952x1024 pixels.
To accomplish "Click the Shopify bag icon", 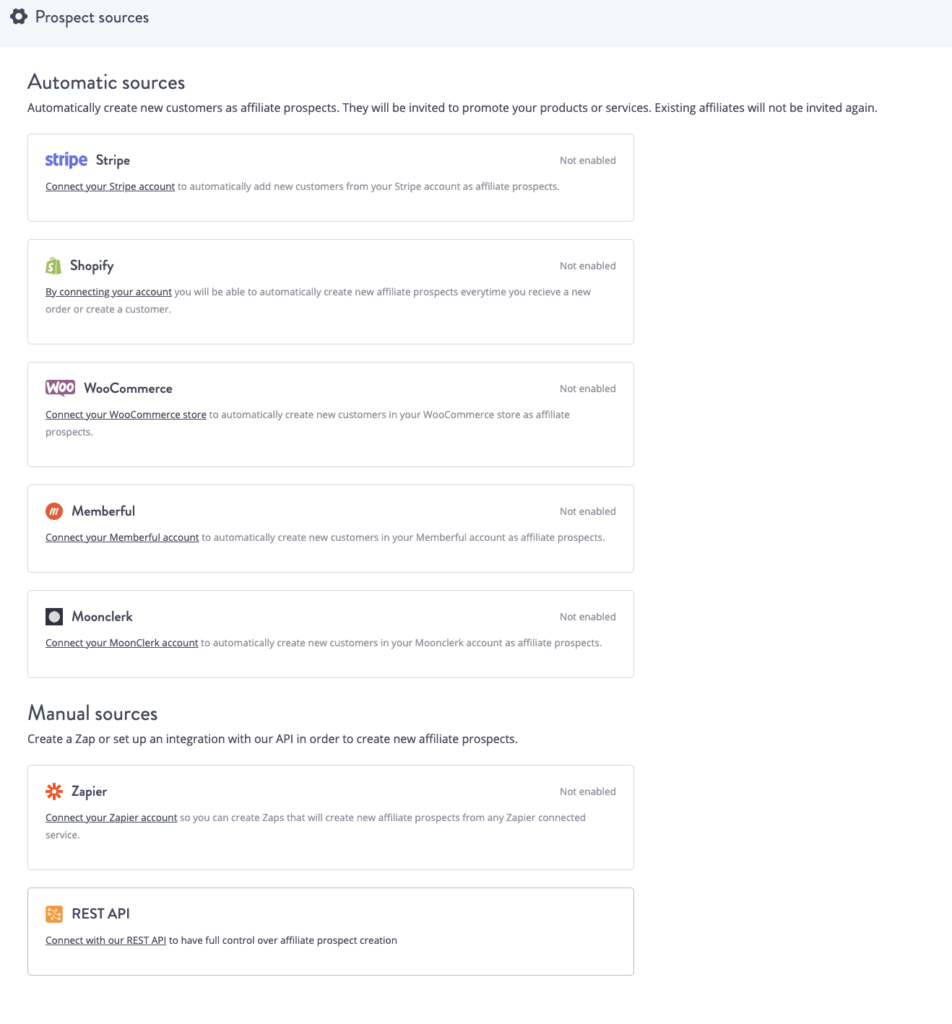I will [53, 265].
